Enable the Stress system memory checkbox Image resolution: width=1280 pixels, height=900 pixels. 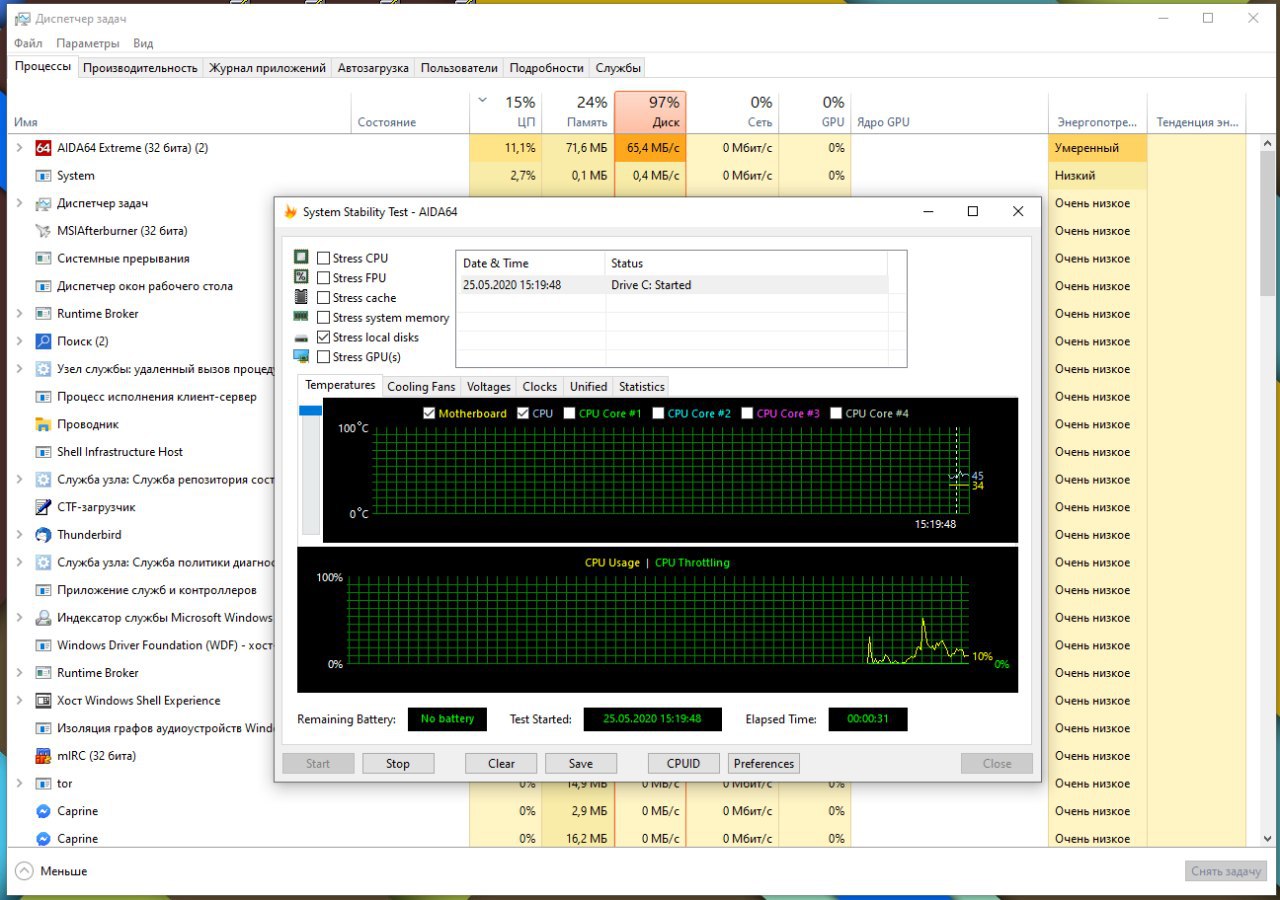point(323,318)
